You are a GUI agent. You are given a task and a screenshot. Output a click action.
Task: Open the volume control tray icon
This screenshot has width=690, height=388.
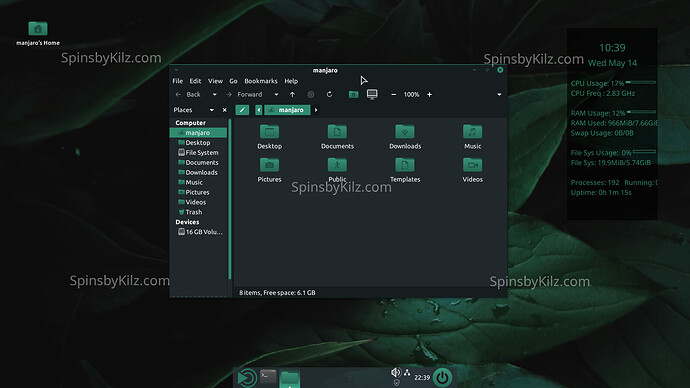[396, 373]
